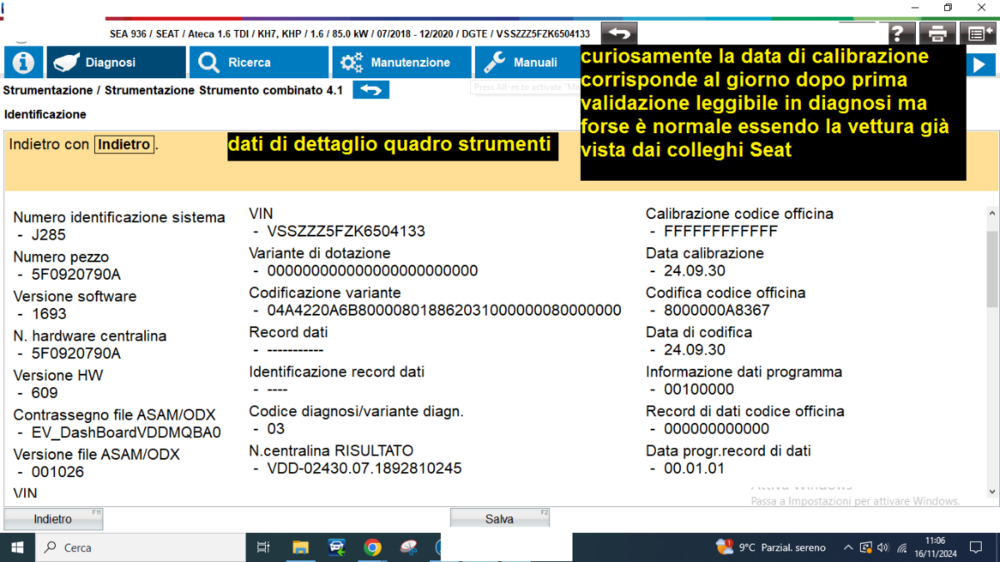Select Data calibrazione value 24.09.30
The image size is (1000, 562).
pyautogui.click(x=695, y=271)
